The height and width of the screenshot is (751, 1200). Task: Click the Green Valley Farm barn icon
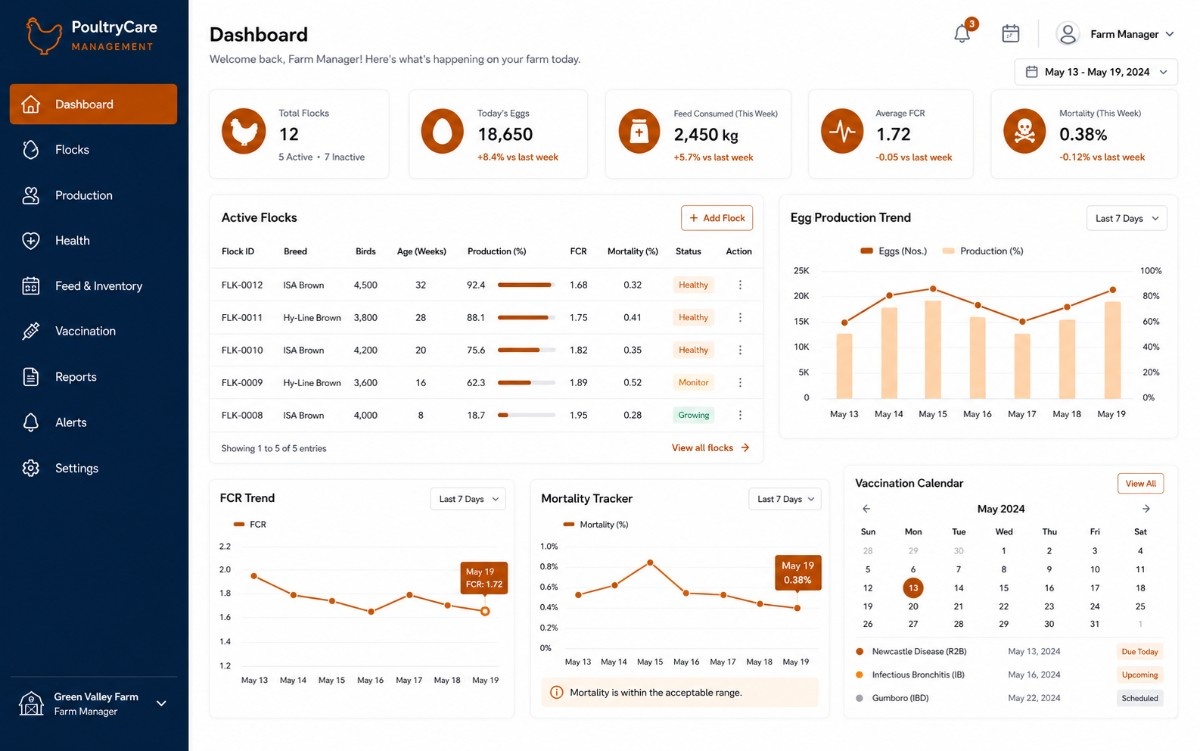33,703
